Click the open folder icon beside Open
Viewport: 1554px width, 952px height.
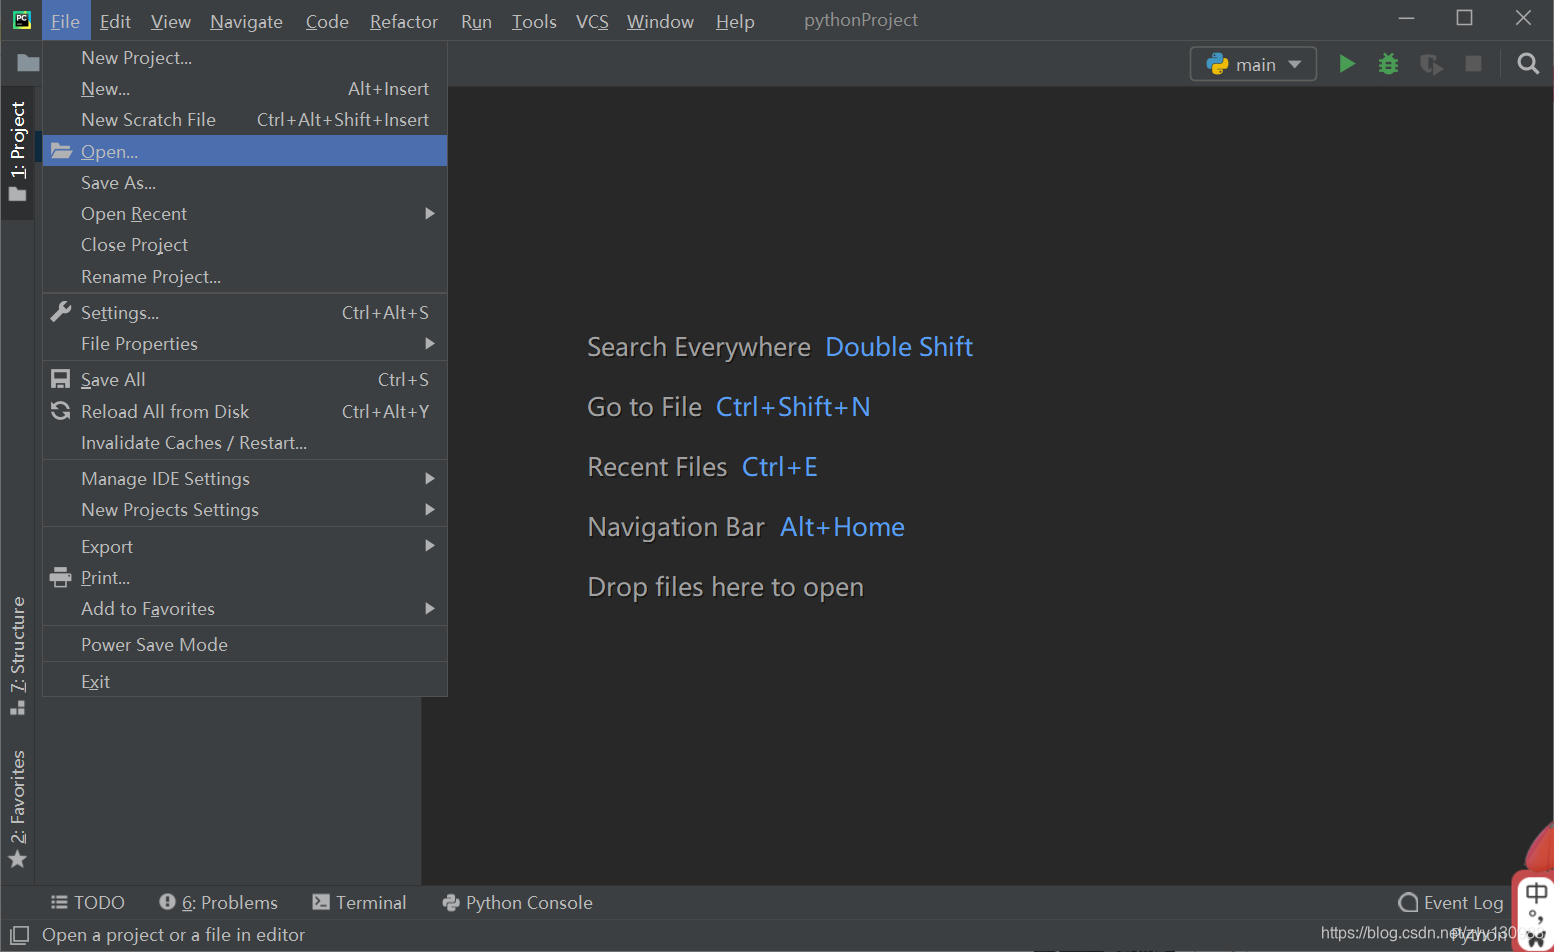tap(62, 151)
